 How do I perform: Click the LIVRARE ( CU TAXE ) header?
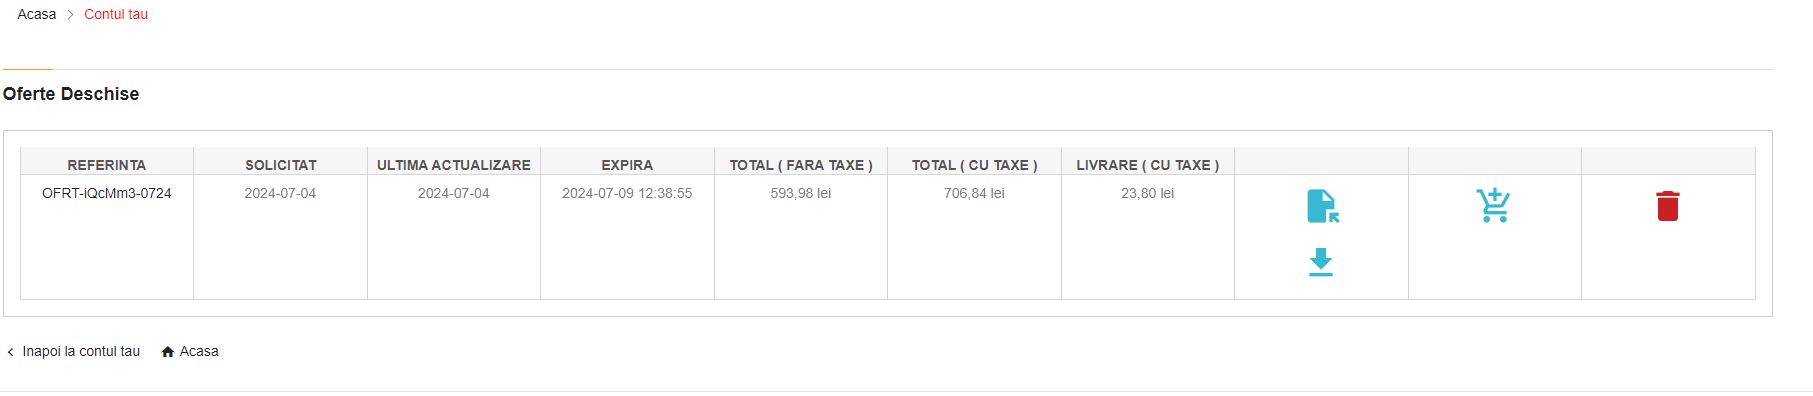1148,165
